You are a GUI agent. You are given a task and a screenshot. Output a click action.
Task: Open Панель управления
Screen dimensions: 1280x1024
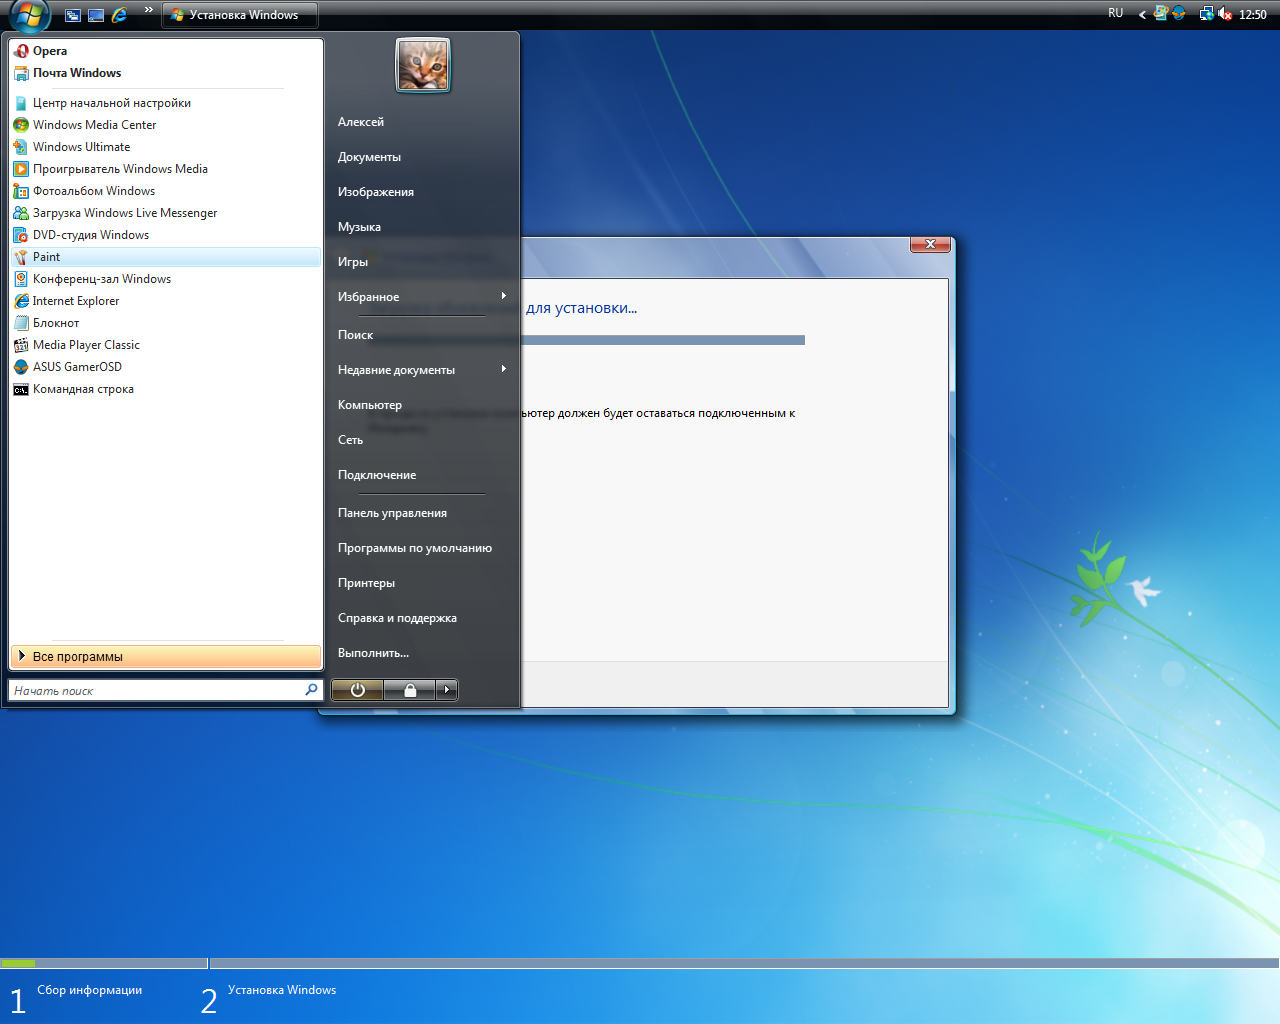pos(392,513)
